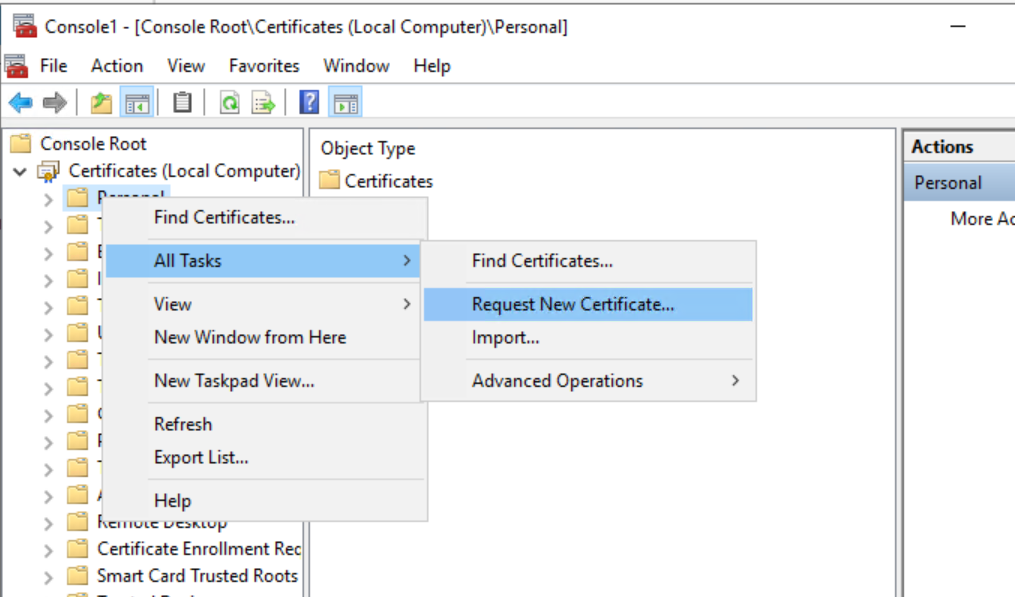Select Console Root in the tree
Image resolution: width=1015 pixels, height=597 pixels.
point(94,144)
